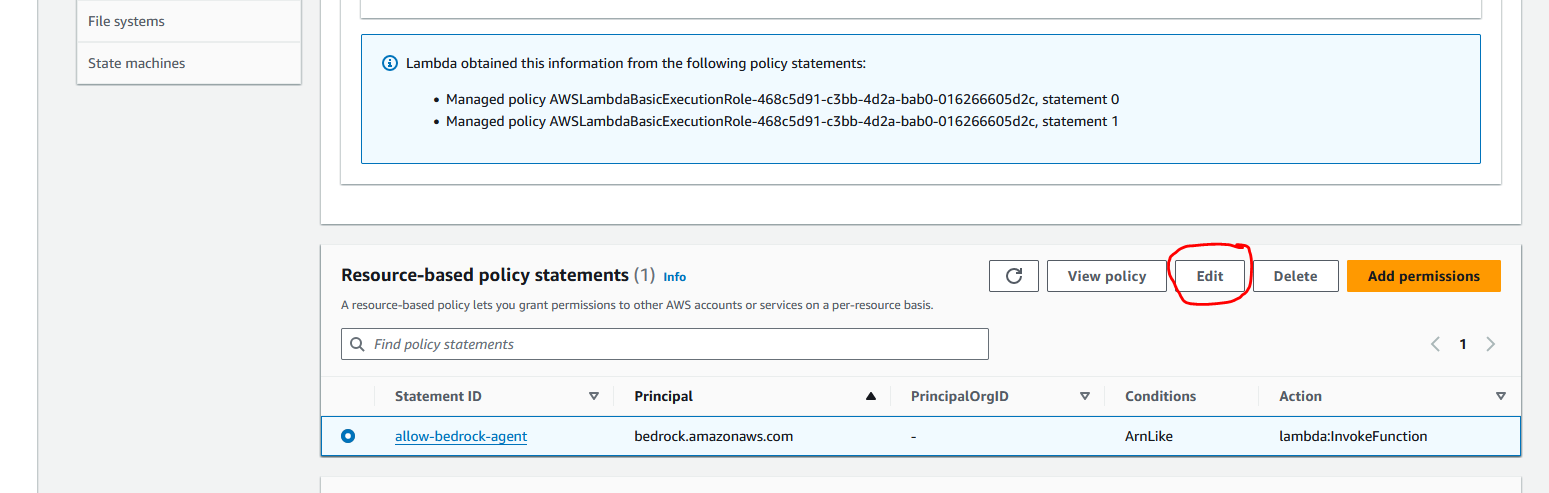Viewport: 1549px width, 493px height.
Task: Click the View policy button
Action: pyautogui.click(x=1106, y=276)
